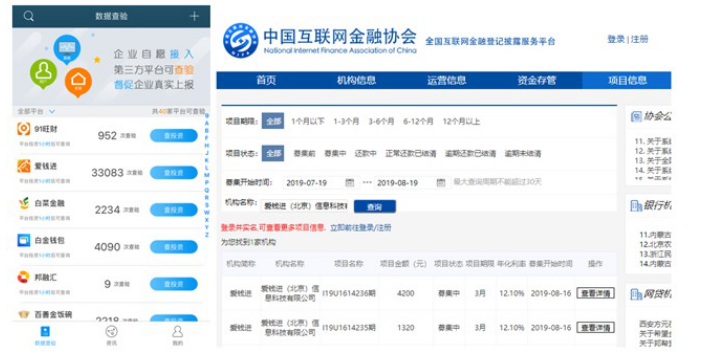Click the 登录 link at top right
The image size is (710, 361).
coord(616,39)
